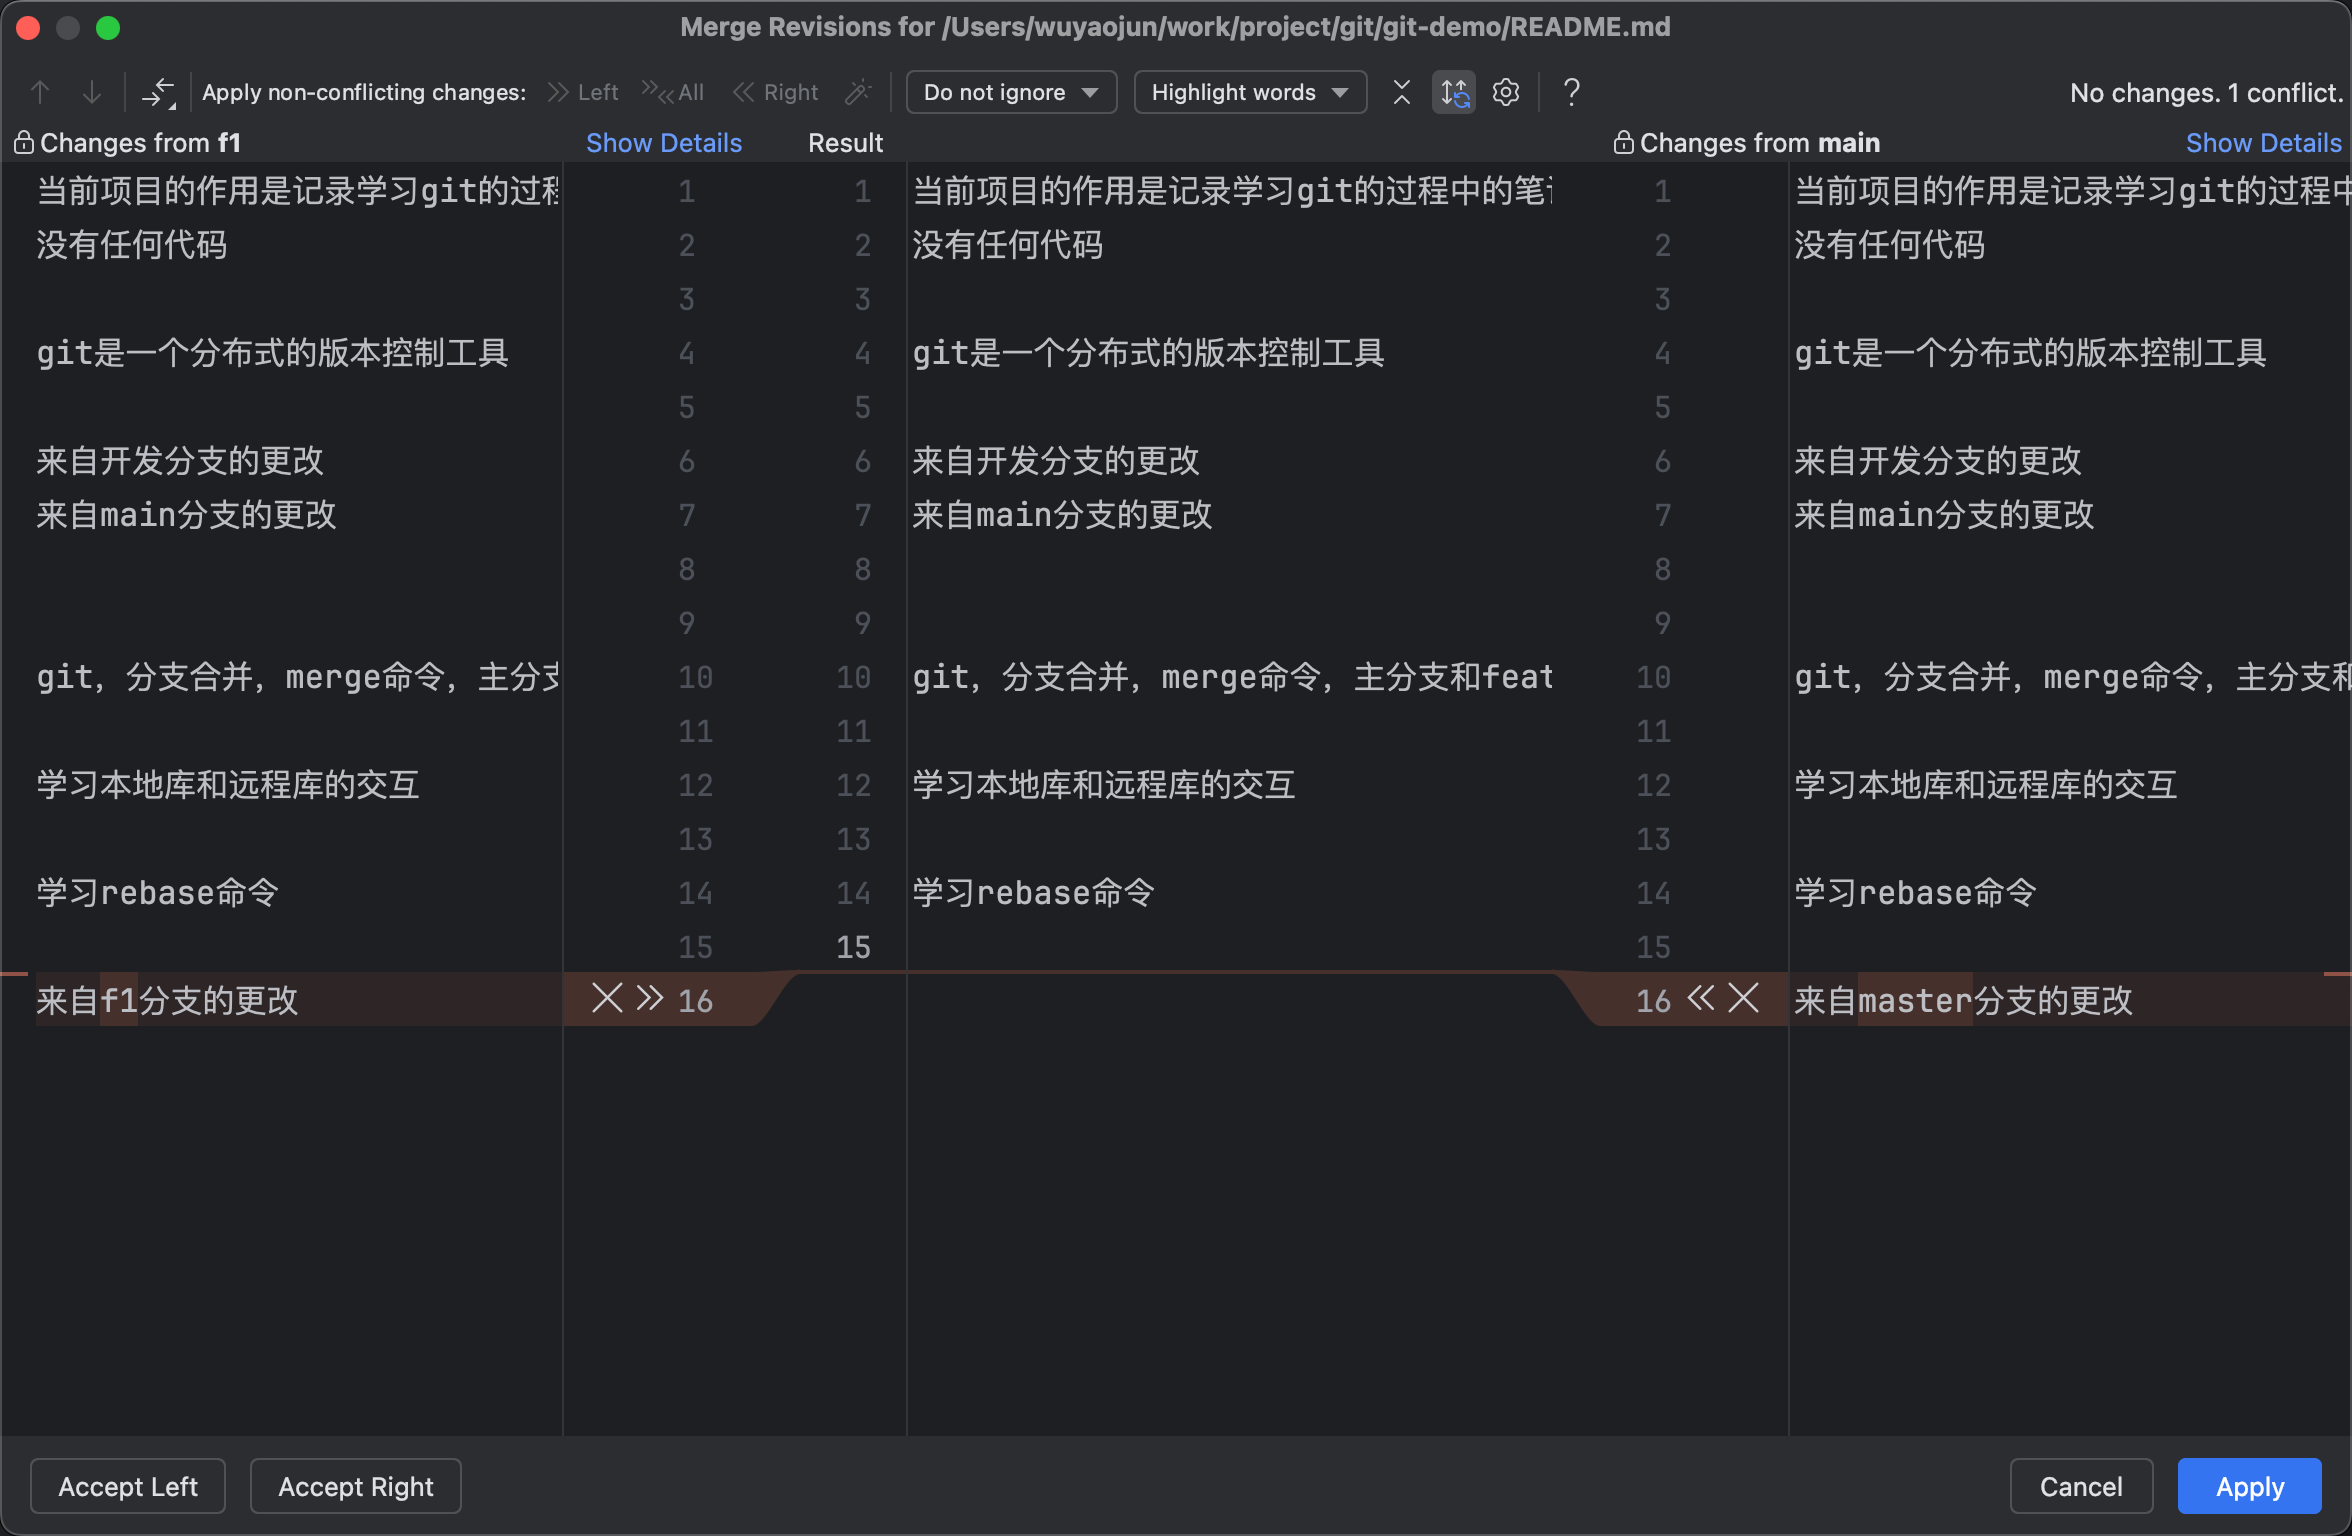This screenshot has width=2352, height=1536.
Task: Click the 'No changes. 1 conflict.' status text
Action: [2206, 92]
